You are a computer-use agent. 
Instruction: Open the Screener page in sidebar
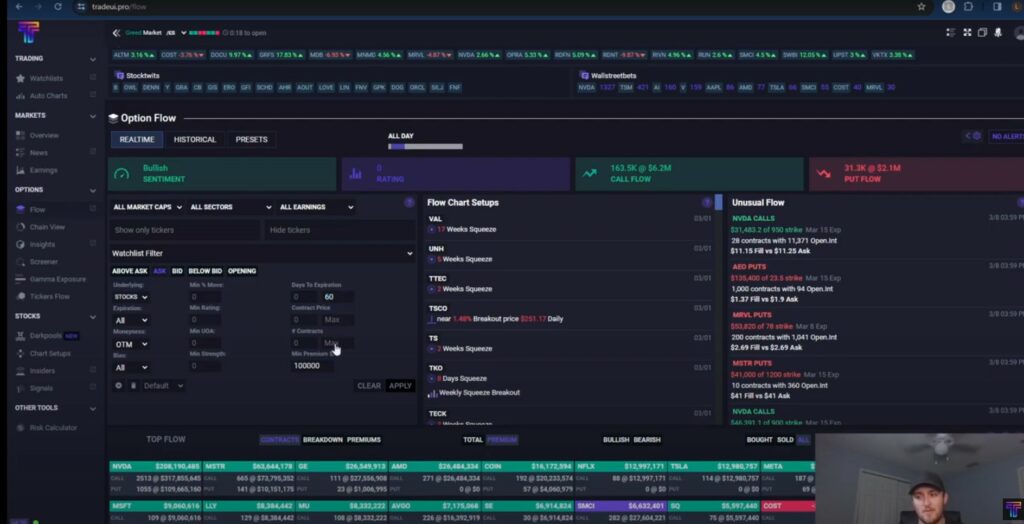[43, 261]
